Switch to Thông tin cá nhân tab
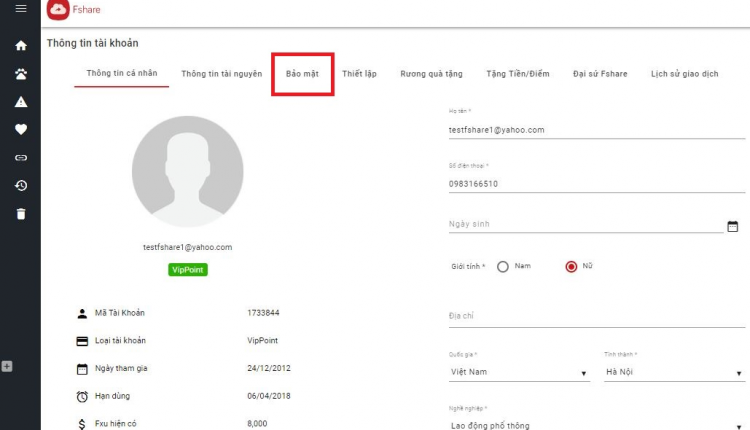This screenshot has width=750, height=430. pyautogui.click(x=121, y=73)
